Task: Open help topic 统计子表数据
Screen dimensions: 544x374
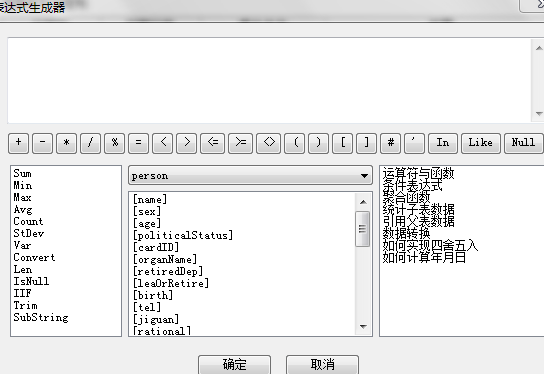Action: pos(418,209)
